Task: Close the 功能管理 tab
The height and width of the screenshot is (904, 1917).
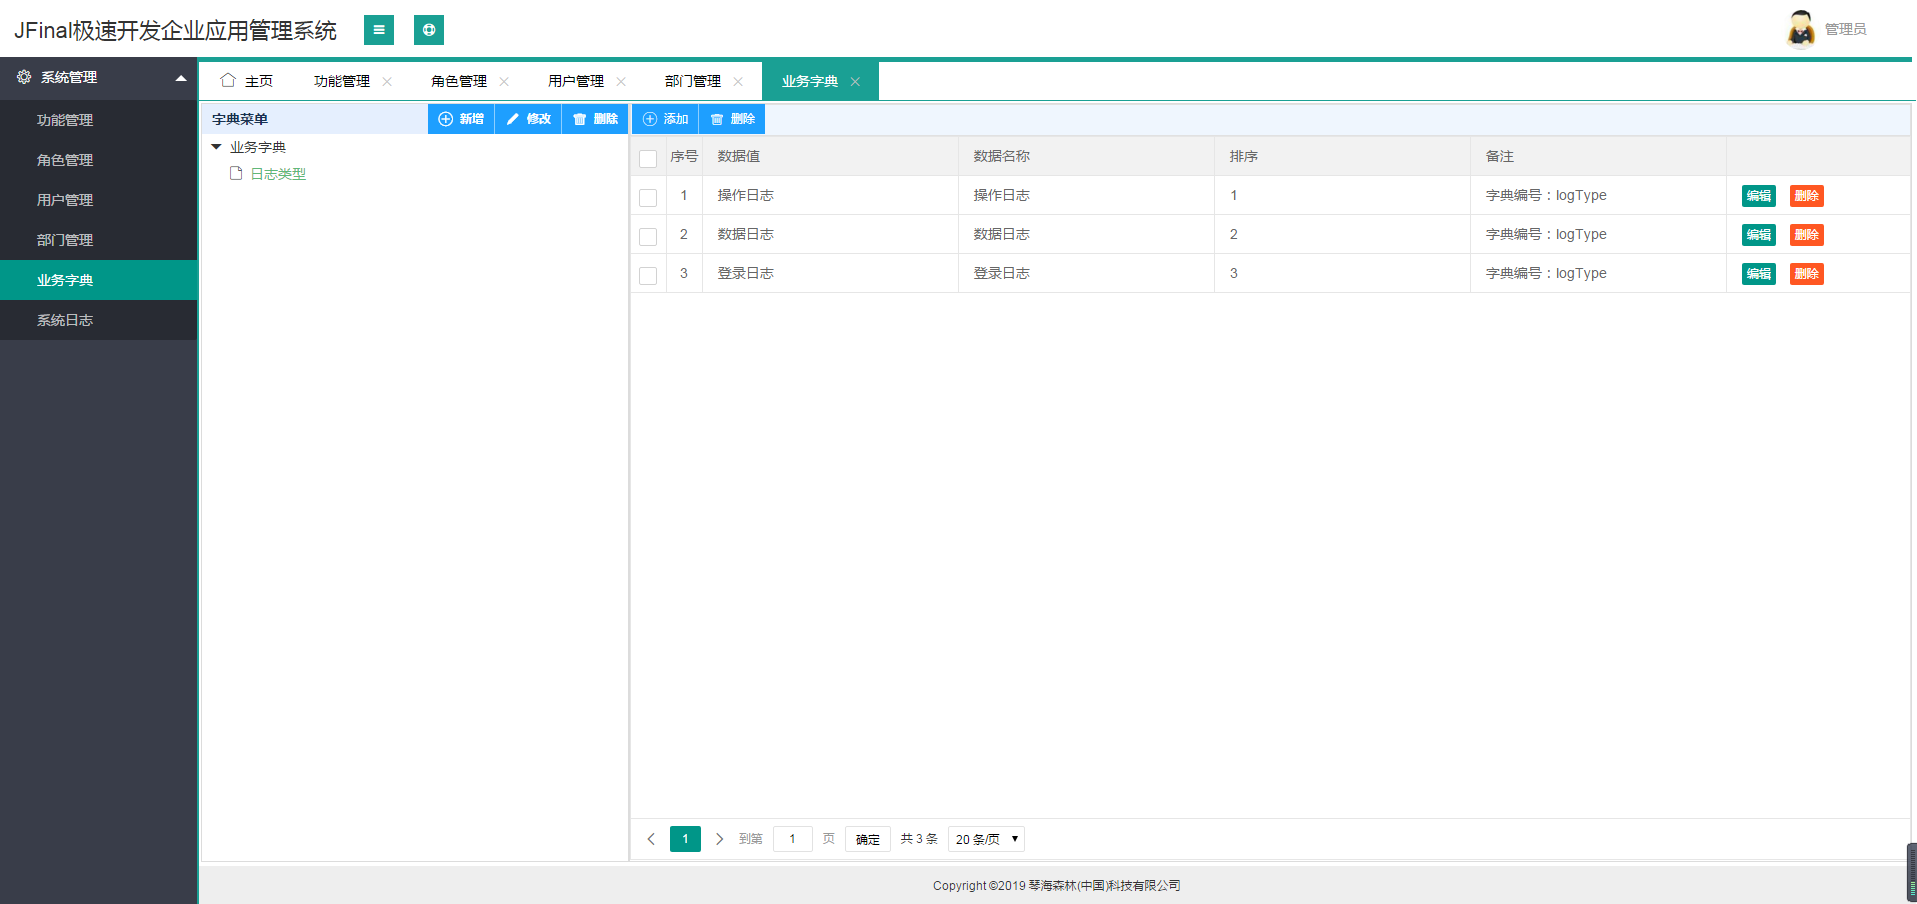Action: (x=387, y=81)
